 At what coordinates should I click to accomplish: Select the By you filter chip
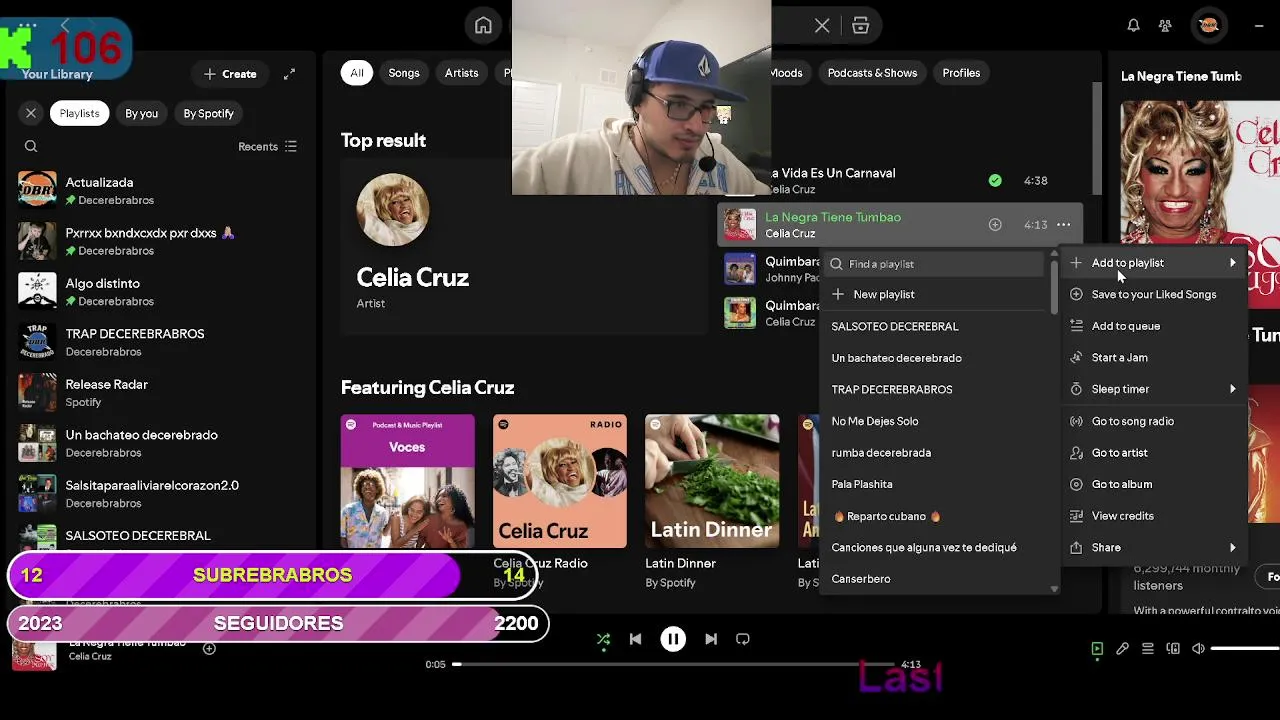[x=141, y=113]
